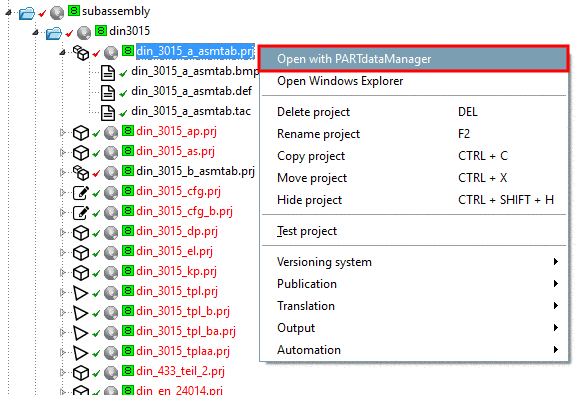Screen dimensions: 583x395
Task: Select file din_3015_a_asmtab.tac
Action: click(191, 111)
